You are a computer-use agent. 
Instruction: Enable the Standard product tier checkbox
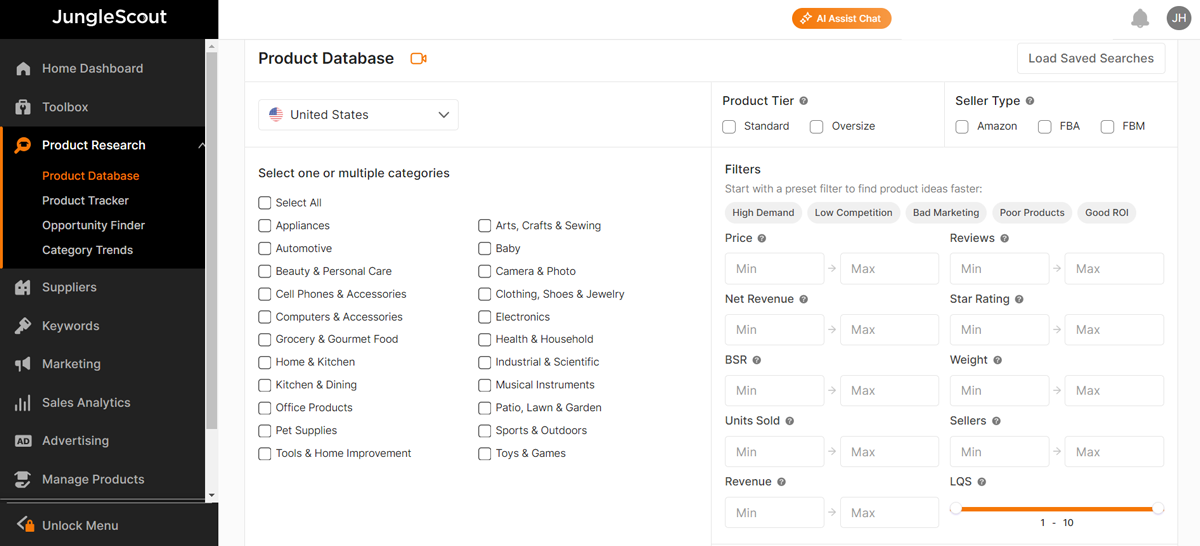pos(729,127)
